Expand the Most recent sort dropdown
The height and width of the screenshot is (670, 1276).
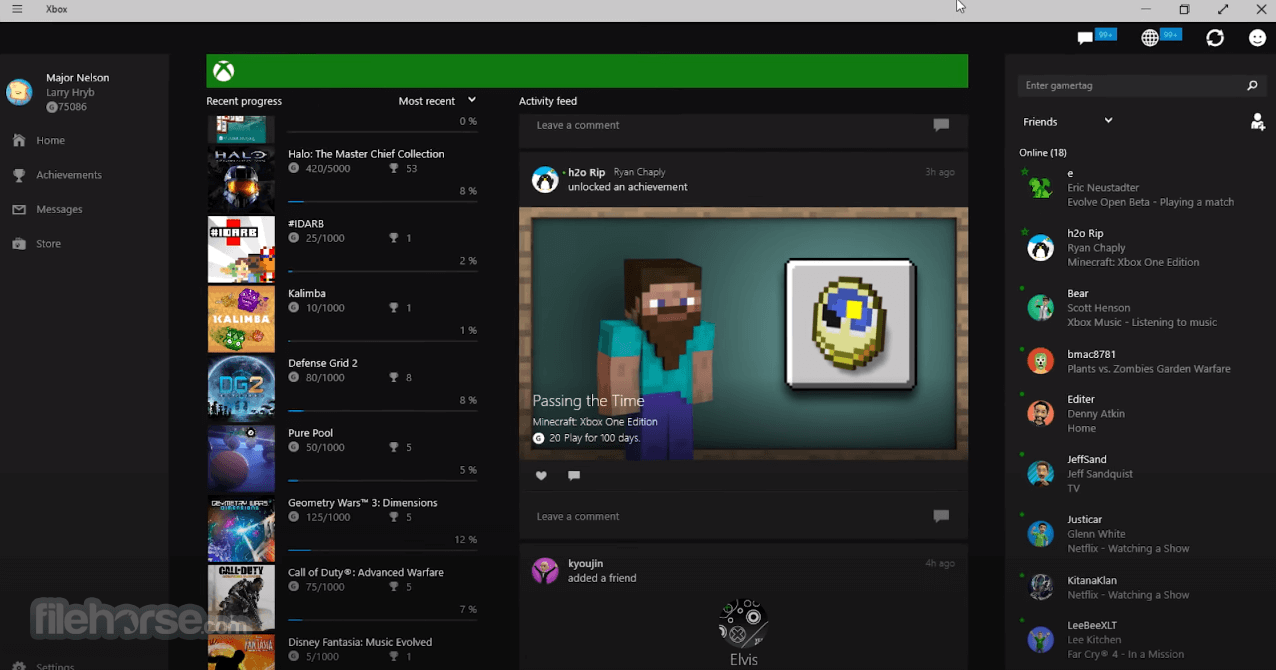437,101
